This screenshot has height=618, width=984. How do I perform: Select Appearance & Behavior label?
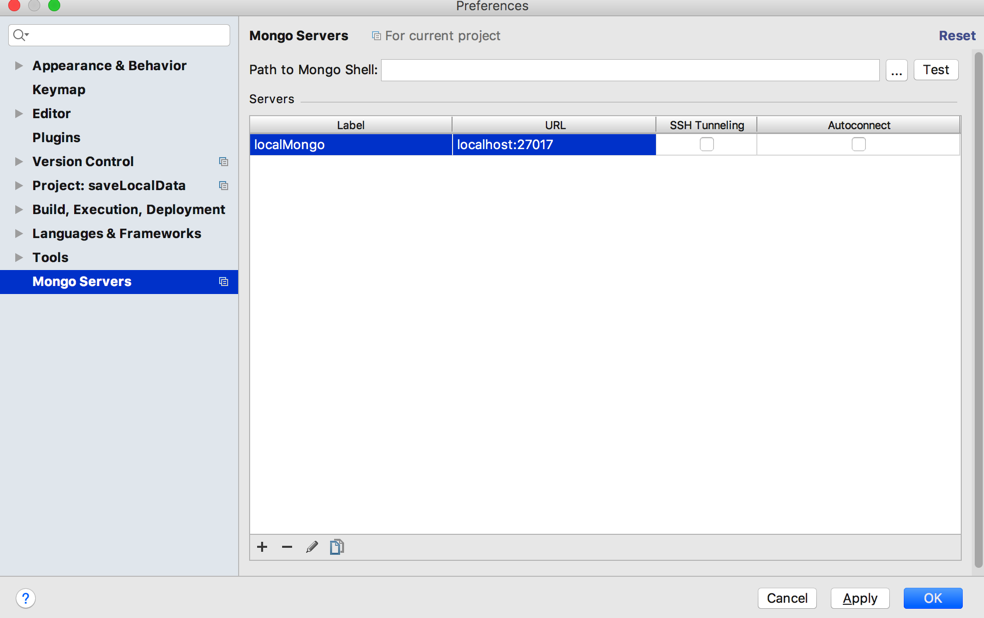(x=109, y=65)
